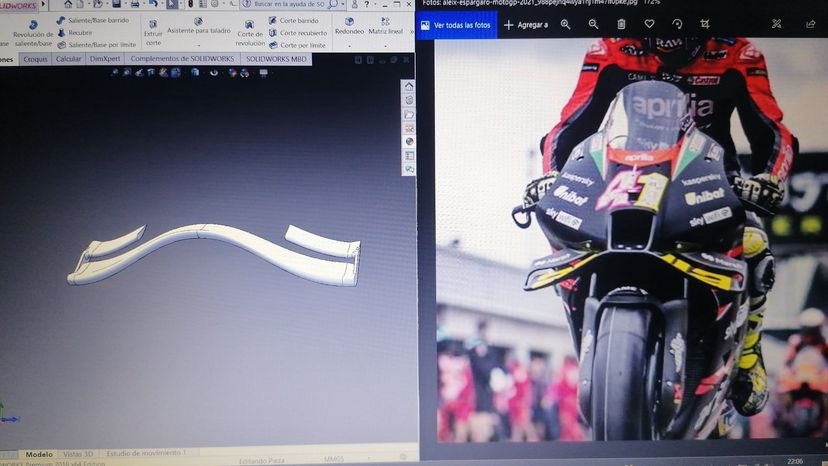Click the user login icon in SolidWorks
This screenshot has height=466, width=828.
[354, 4]
